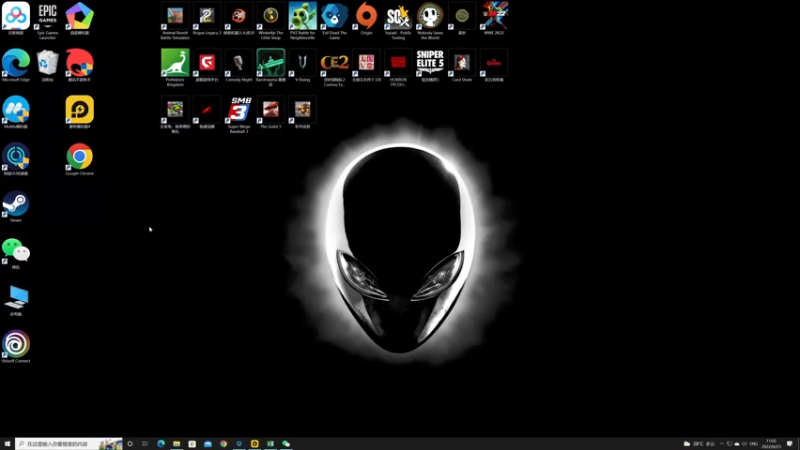Image resolution: width=800 pixels, height=450 pixels.
Task: Open the This PC computer icon
Action: click(16, 299)
